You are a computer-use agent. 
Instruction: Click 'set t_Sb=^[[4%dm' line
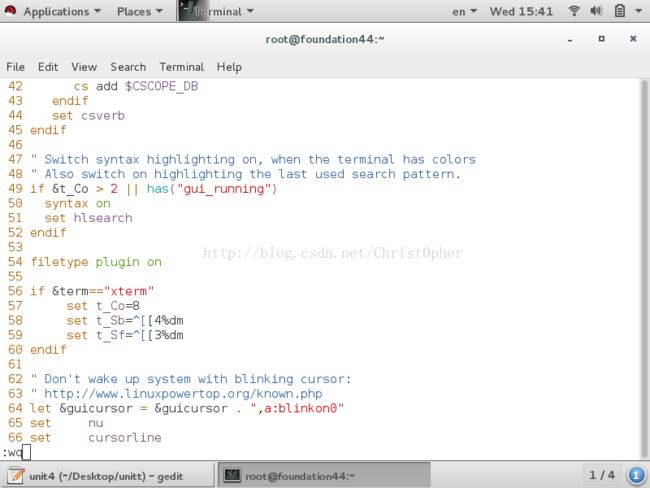(x=125, y=320)
